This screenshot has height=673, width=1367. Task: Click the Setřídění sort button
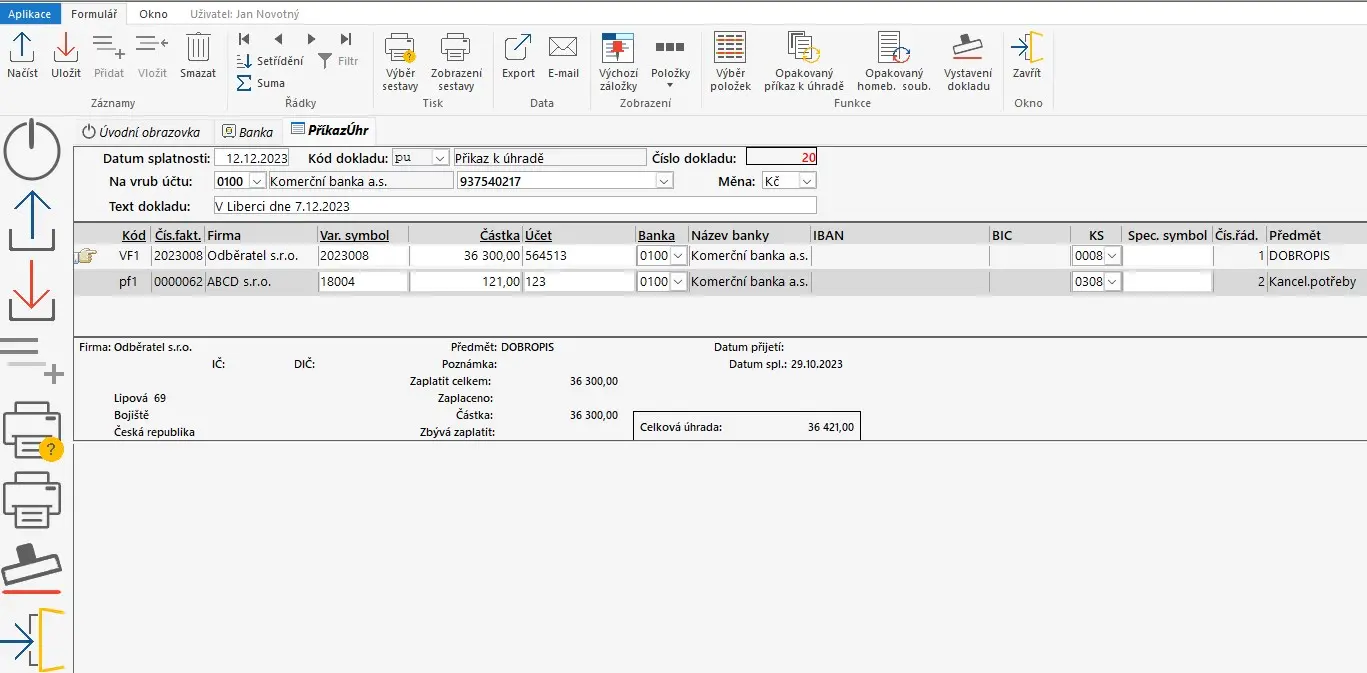(x=271, y=61)
